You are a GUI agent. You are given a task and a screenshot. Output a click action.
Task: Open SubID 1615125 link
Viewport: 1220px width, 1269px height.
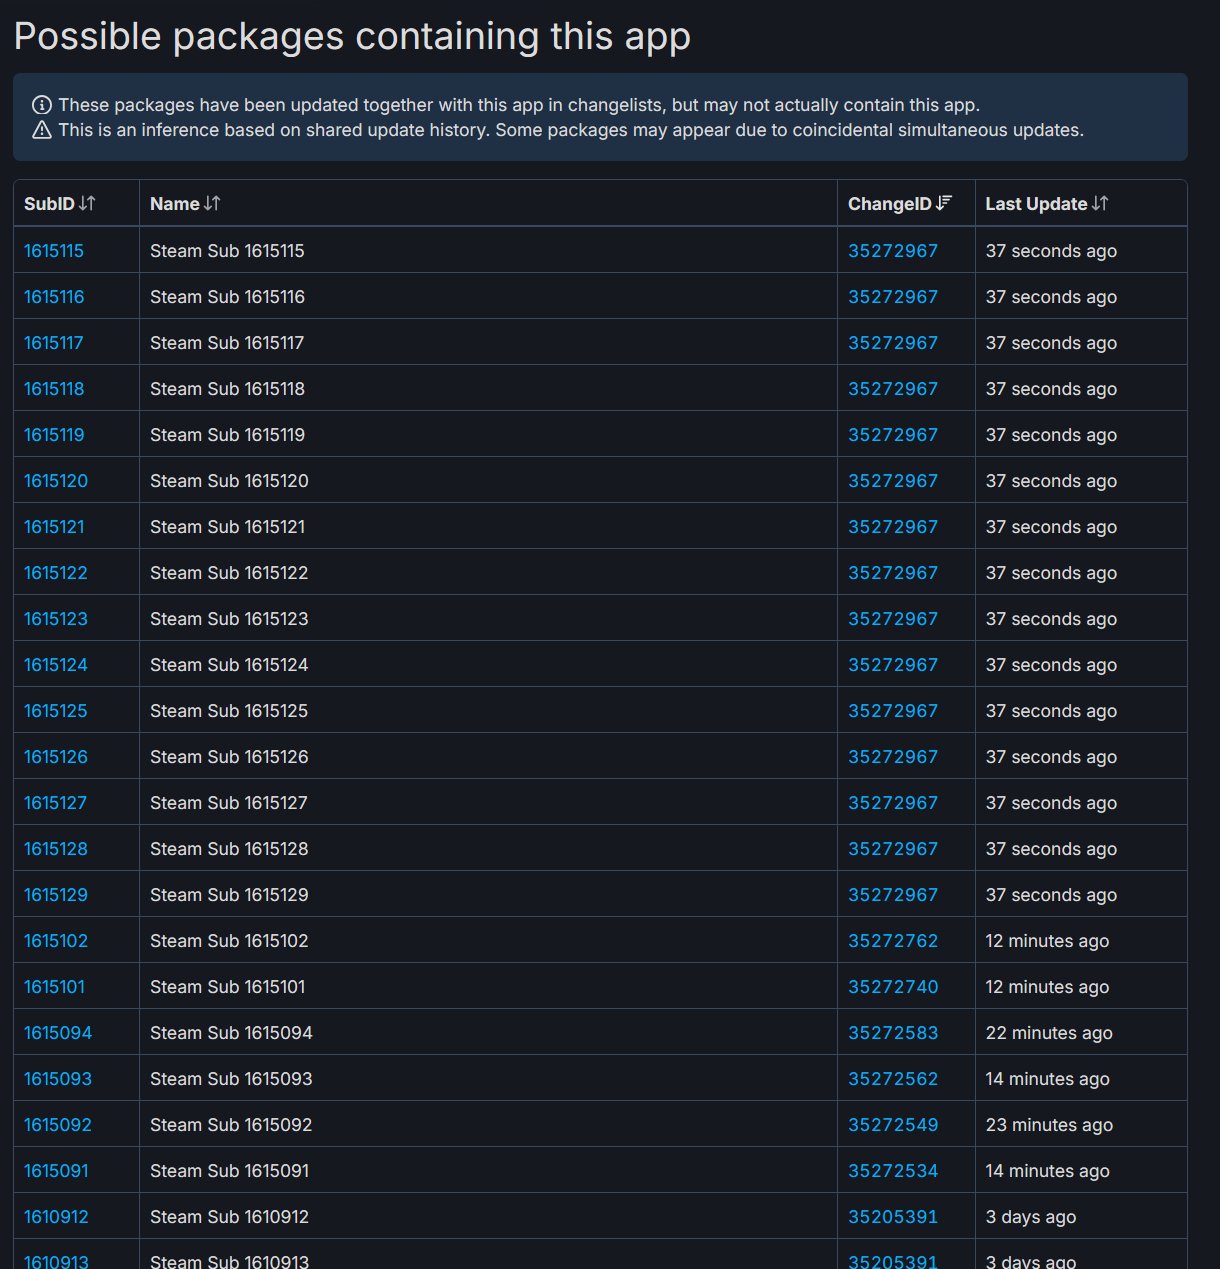coord(56,711)
